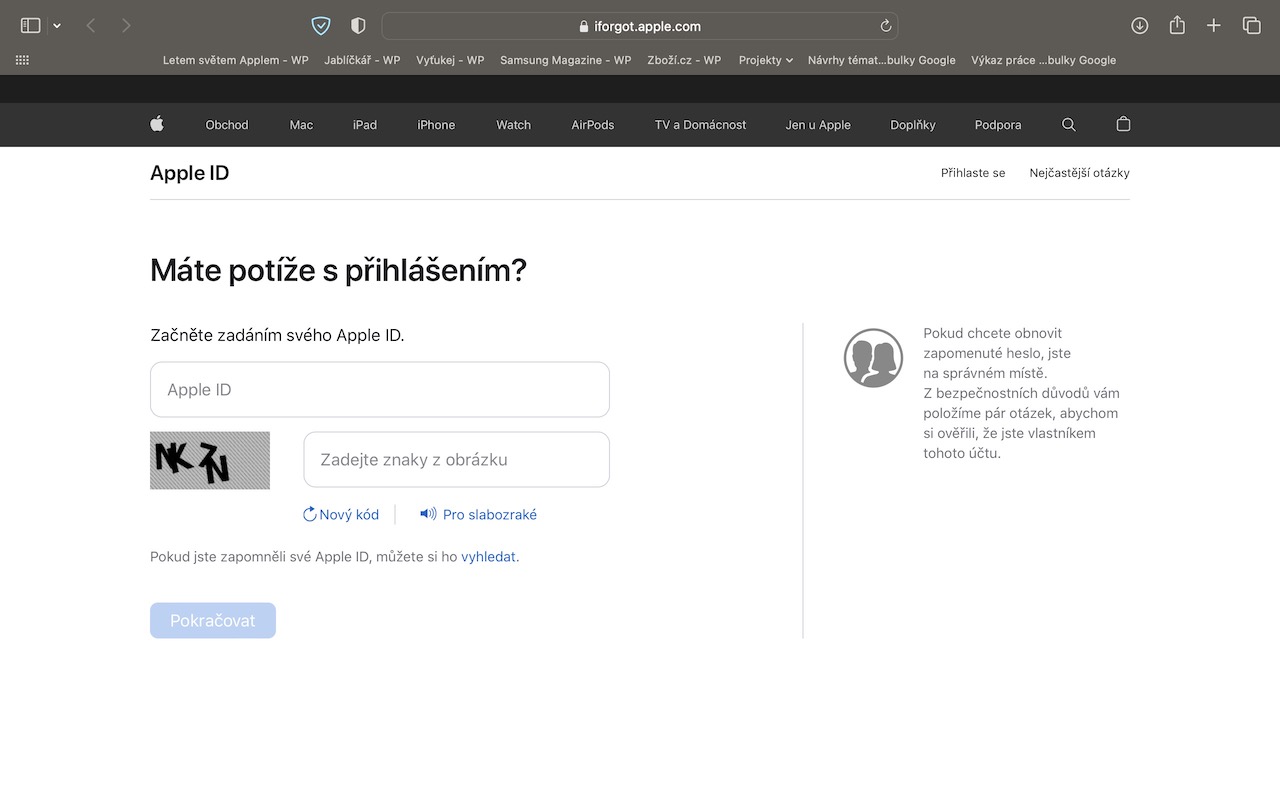Open Letem světem Applem - WP bookmark

236,60
